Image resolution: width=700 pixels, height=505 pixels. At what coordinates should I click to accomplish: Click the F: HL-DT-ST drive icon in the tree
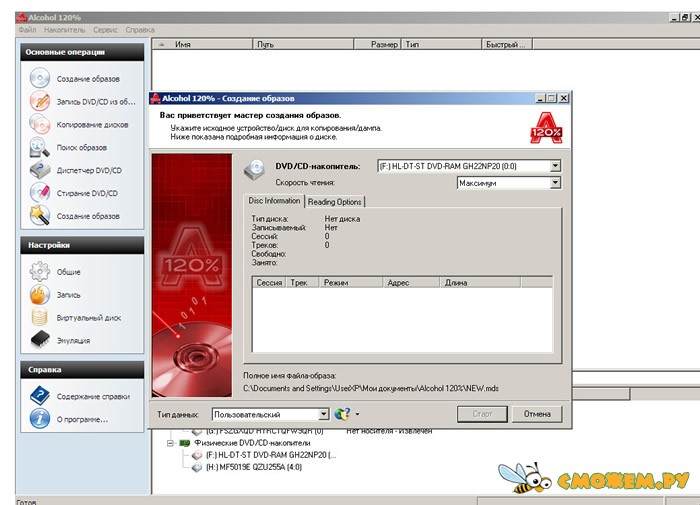click(x=196, y=455)
